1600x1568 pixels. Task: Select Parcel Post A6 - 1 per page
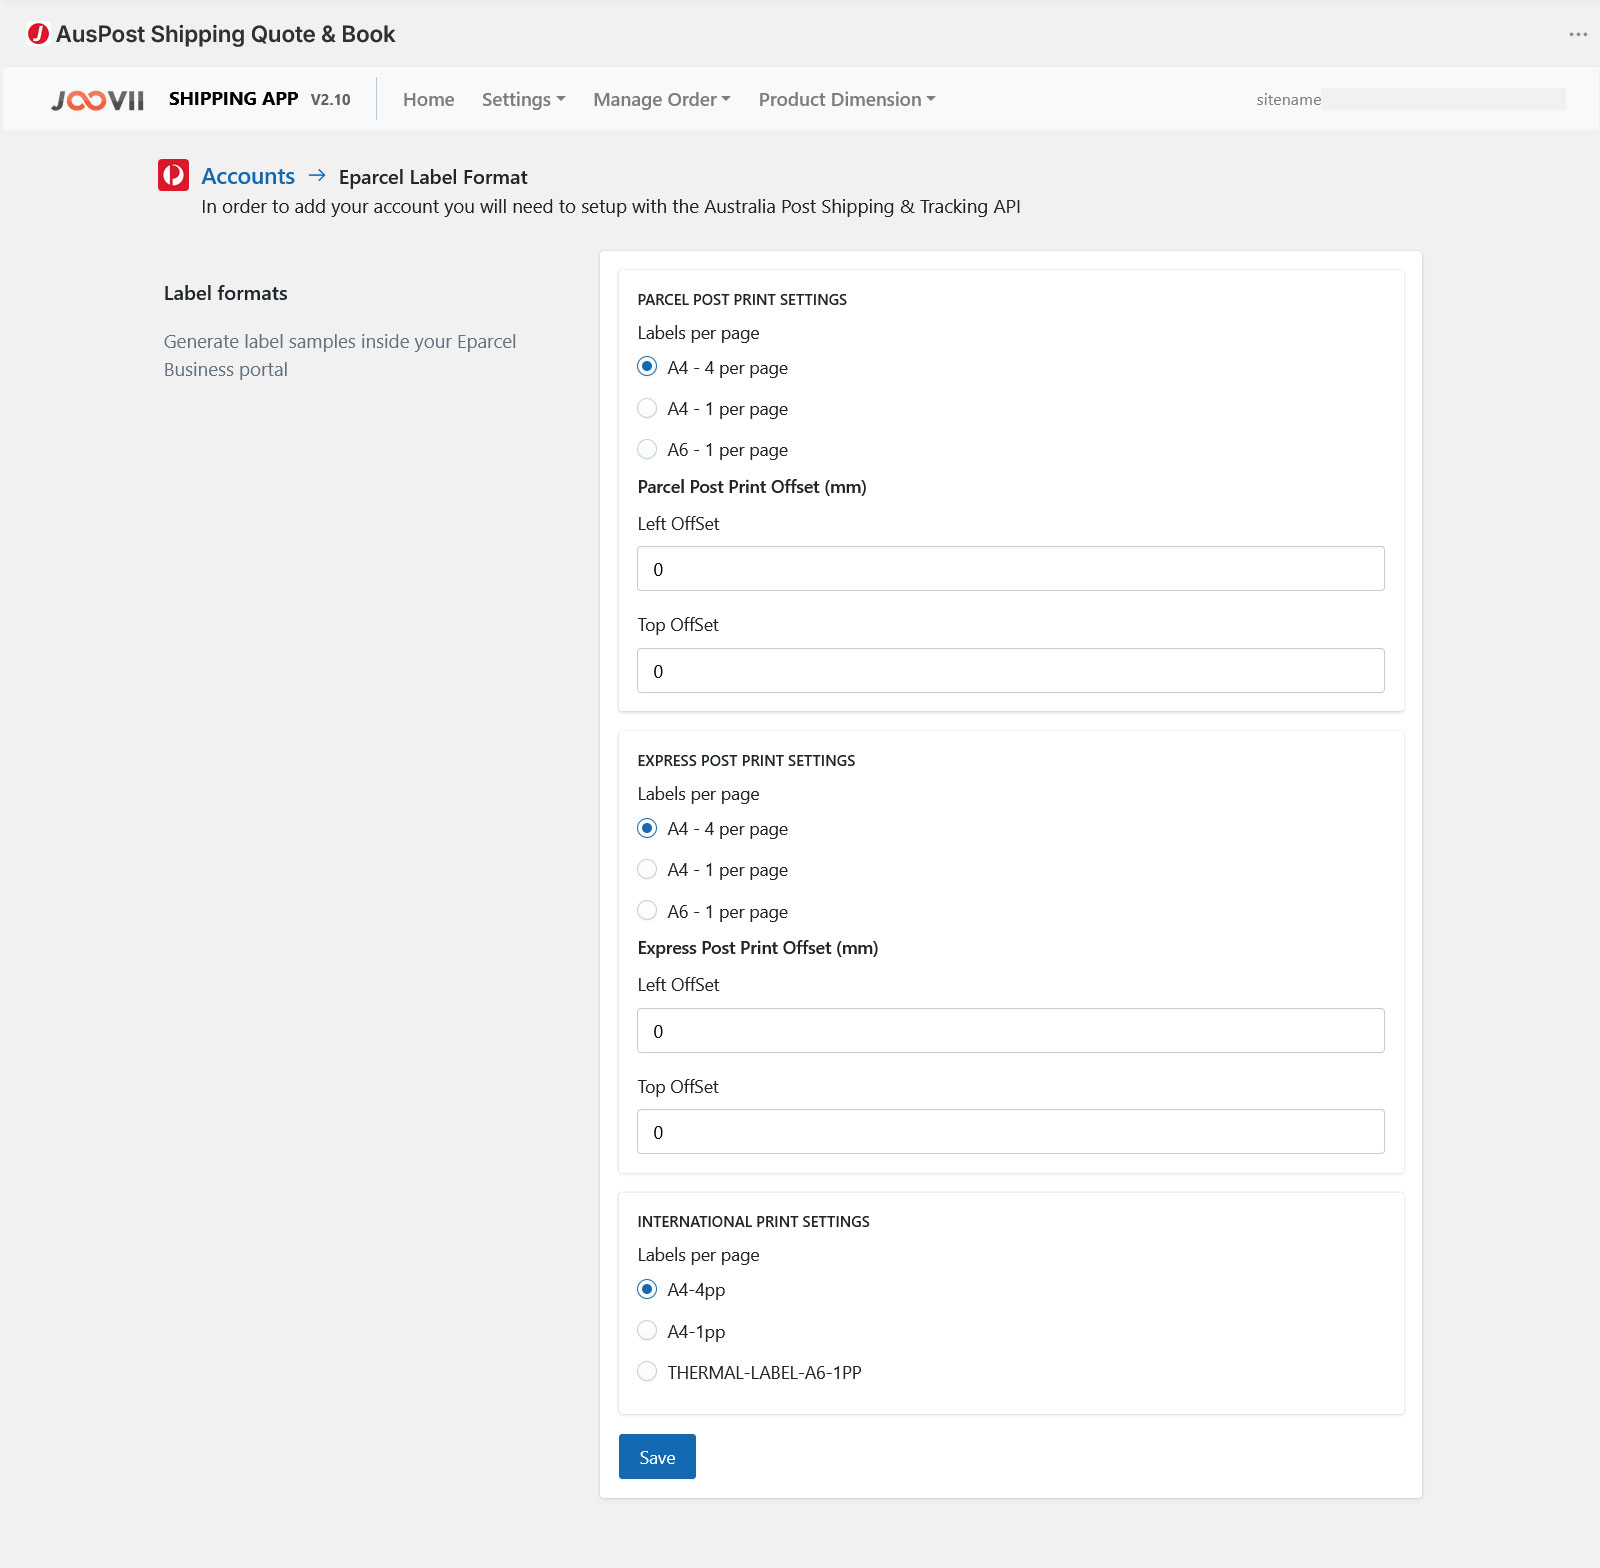click(x=647, y=450)
